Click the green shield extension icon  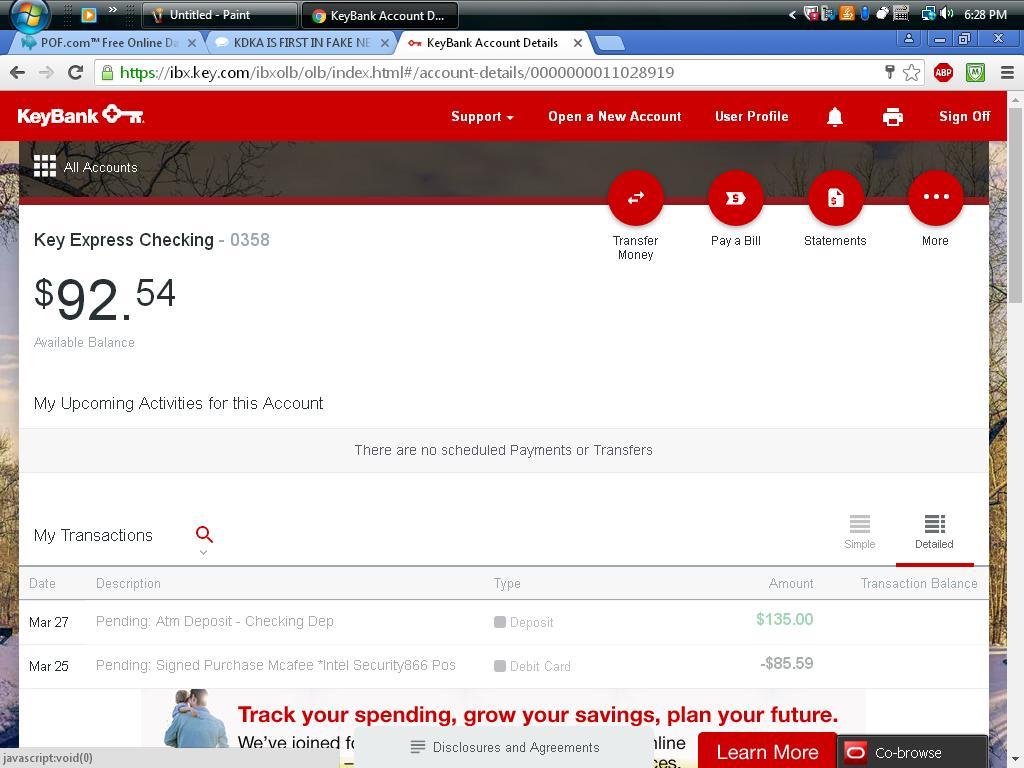[x=975, y=72]
